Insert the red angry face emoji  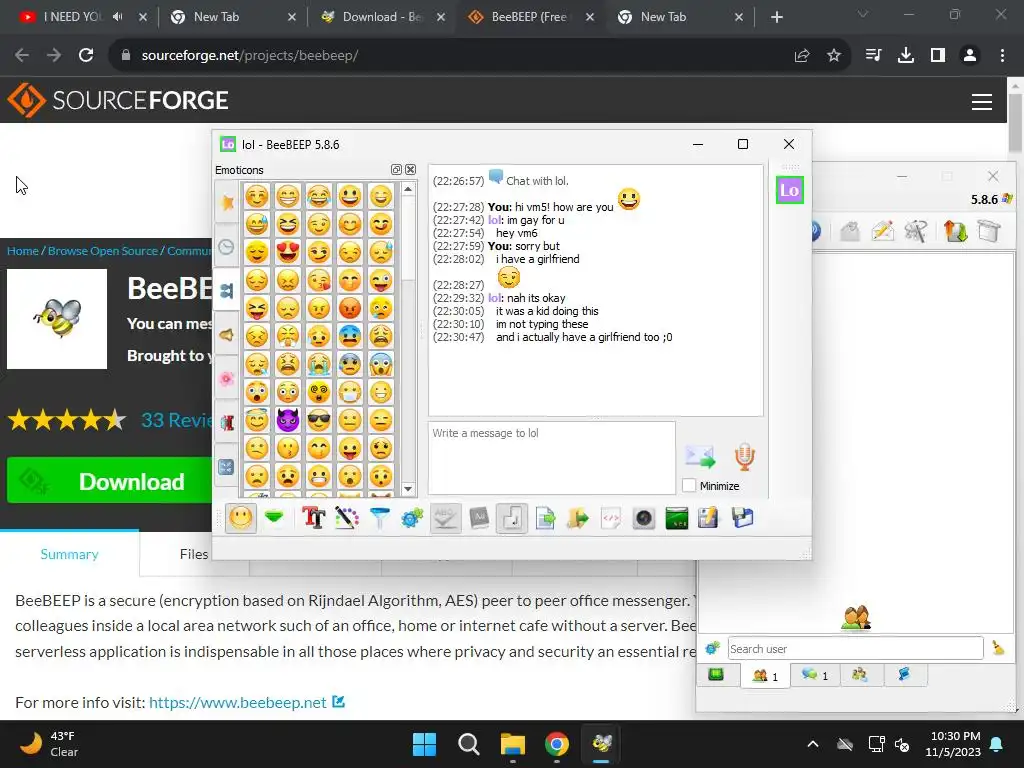point(350,308)
